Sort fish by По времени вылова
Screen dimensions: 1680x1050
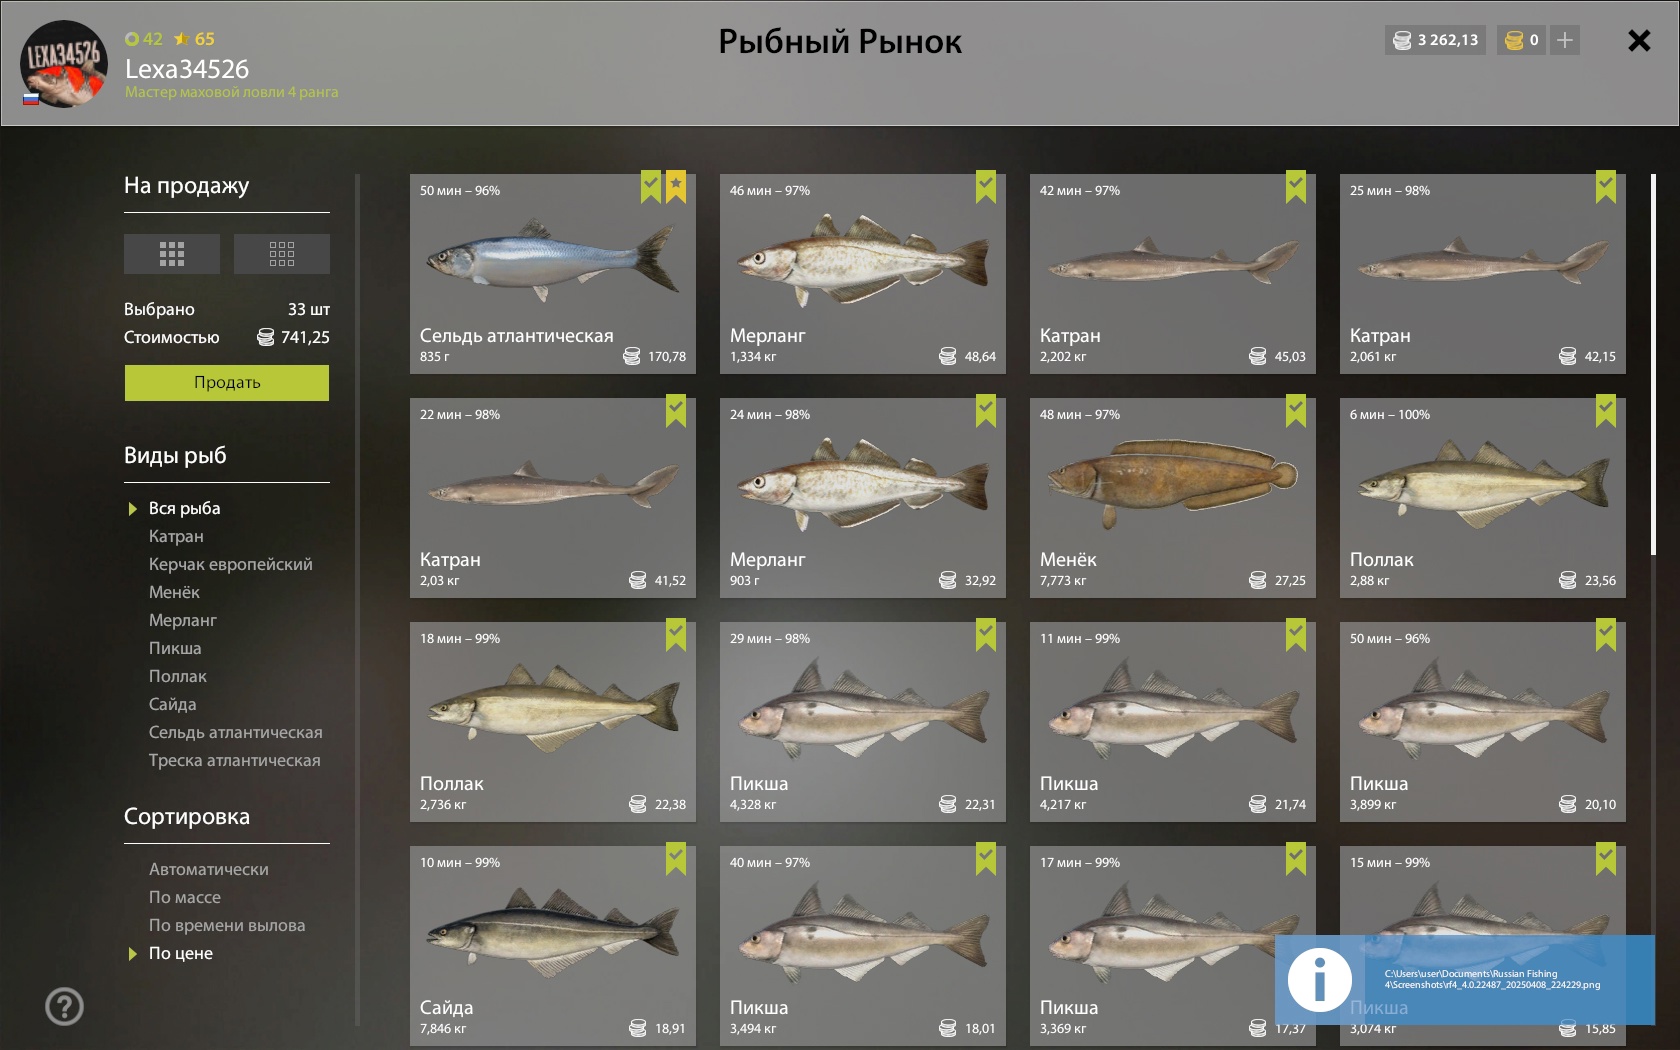click(x=227, y=925)
